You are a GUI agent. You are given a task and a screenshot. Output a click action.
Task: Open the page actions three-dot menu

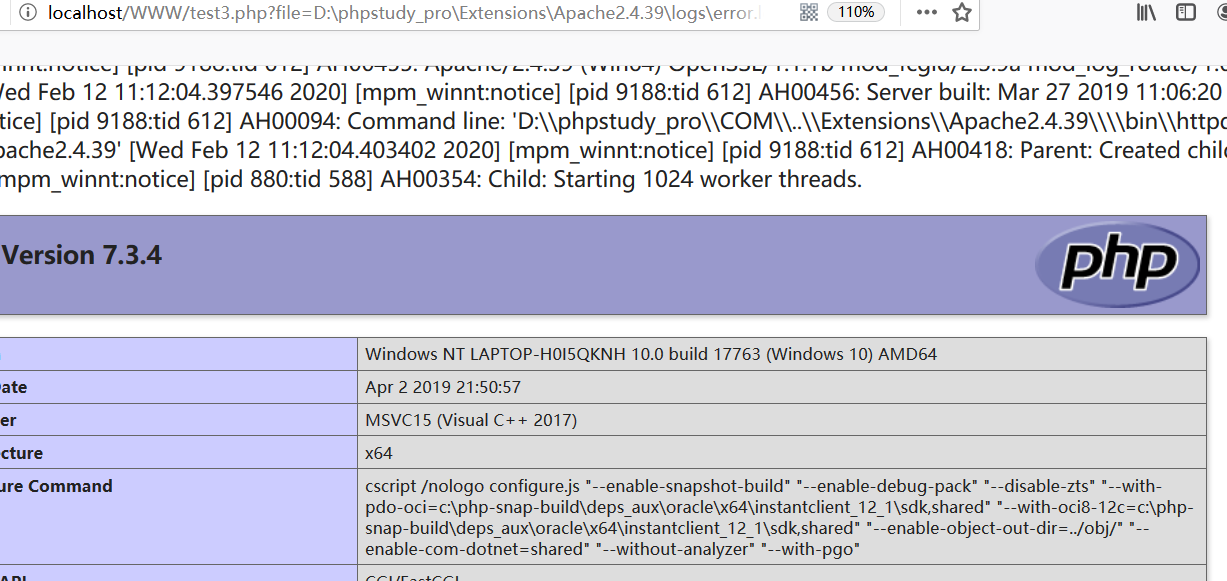coord(927,12)
